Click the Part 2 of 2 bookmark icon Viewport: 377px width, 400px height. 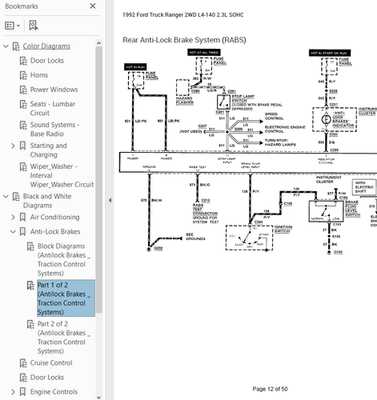[30, 324]
